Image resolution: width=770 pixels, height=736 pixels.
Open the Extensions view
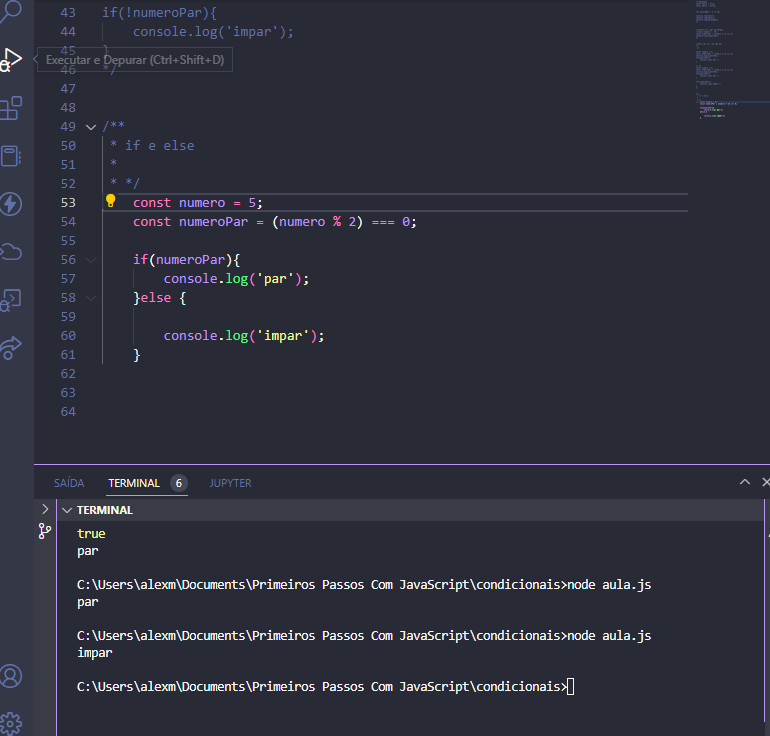tap(11, 108)
